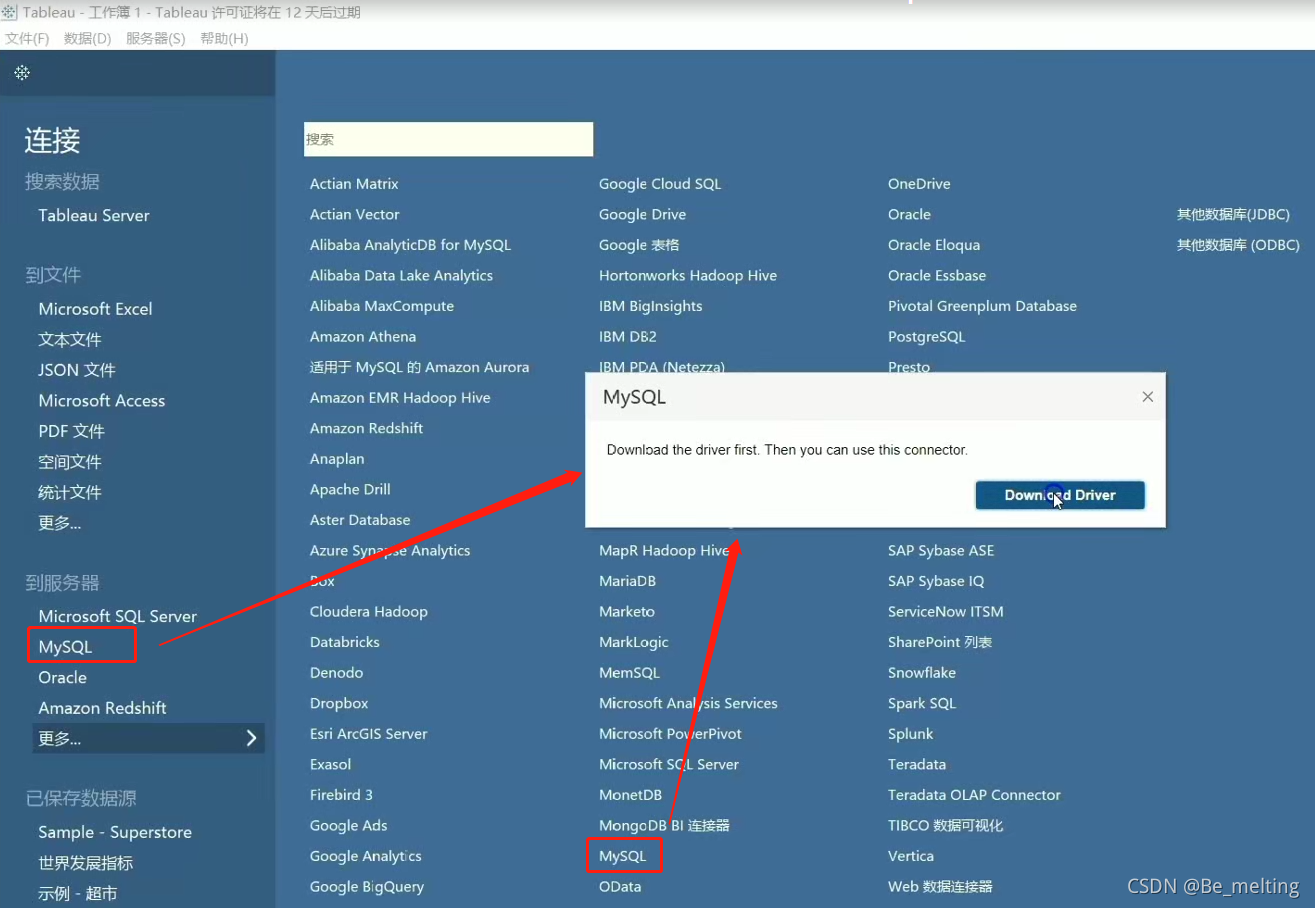
Task: Select Actian Matrix connector
Action: (x=354, y=184)
